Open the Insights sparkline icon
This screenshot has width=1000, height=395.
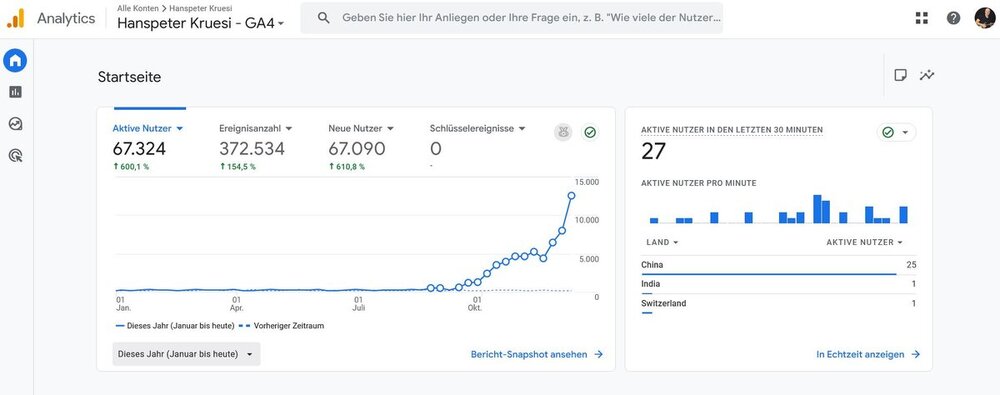(x=927, y=75)
